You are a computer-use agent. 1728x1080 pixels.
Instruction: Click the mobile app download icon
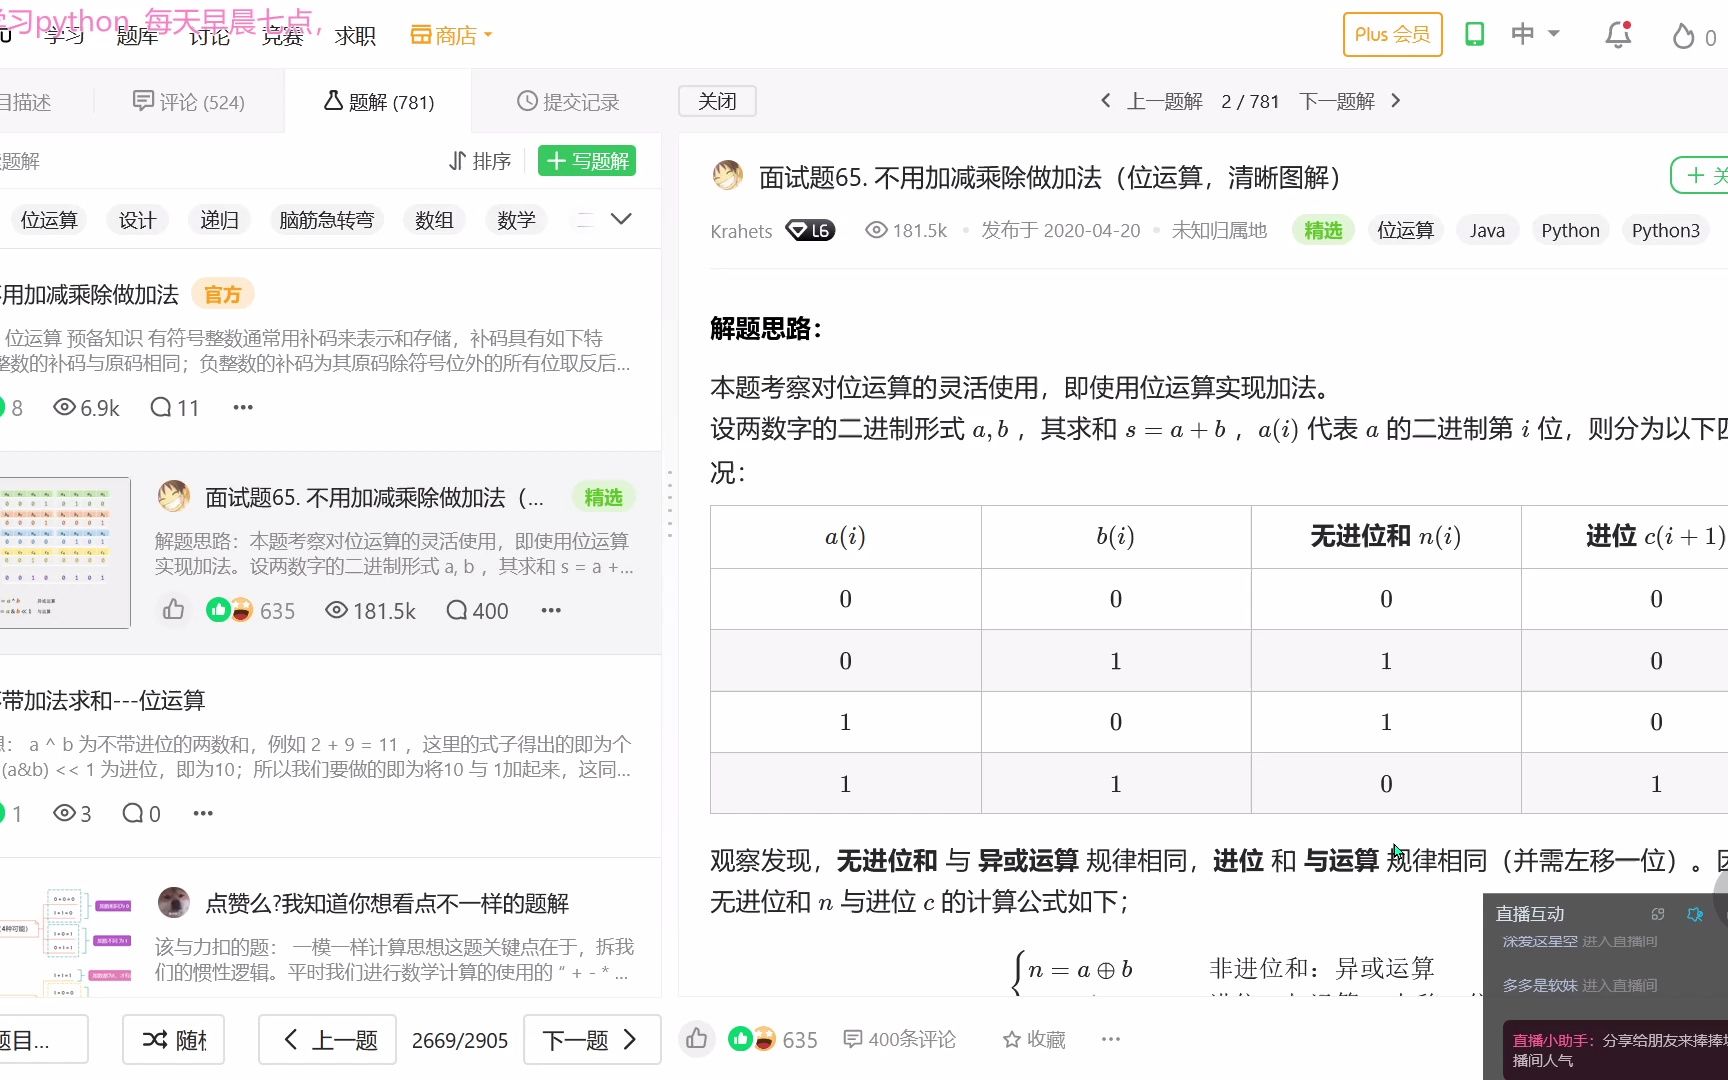1474,33
